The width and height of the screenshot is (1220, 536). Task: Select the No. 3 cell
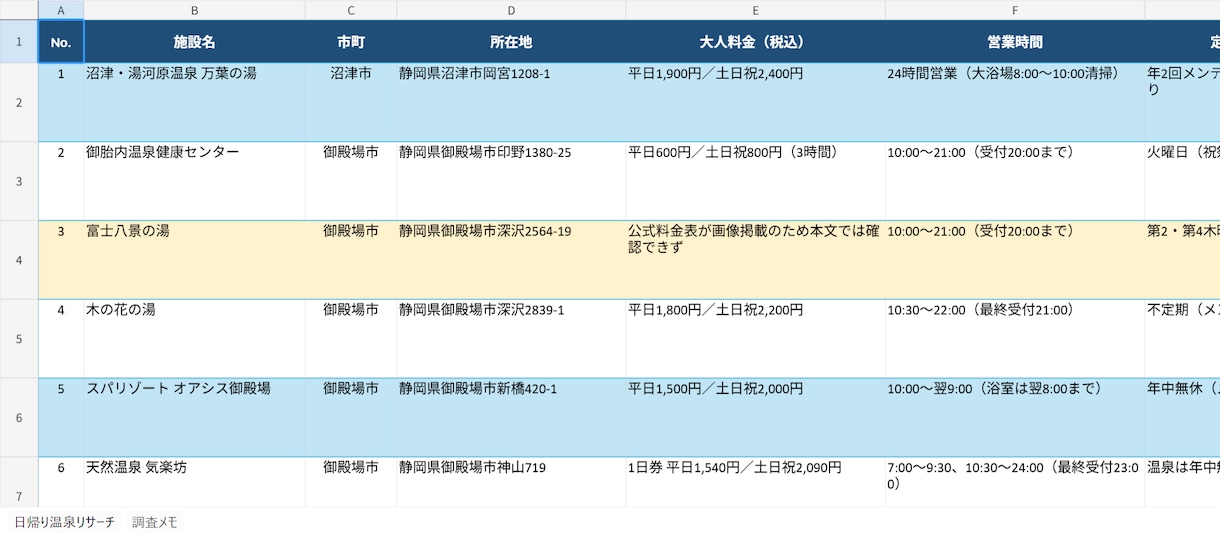click(61, 260)
